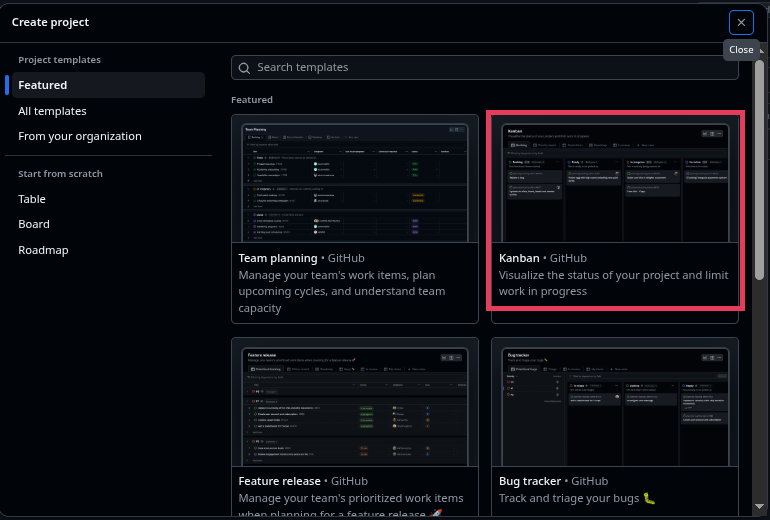The height and width of the screenshot is (520, 770).
Task: Click 'Manage your team's work items, plan' text
Action: (337, 275)
